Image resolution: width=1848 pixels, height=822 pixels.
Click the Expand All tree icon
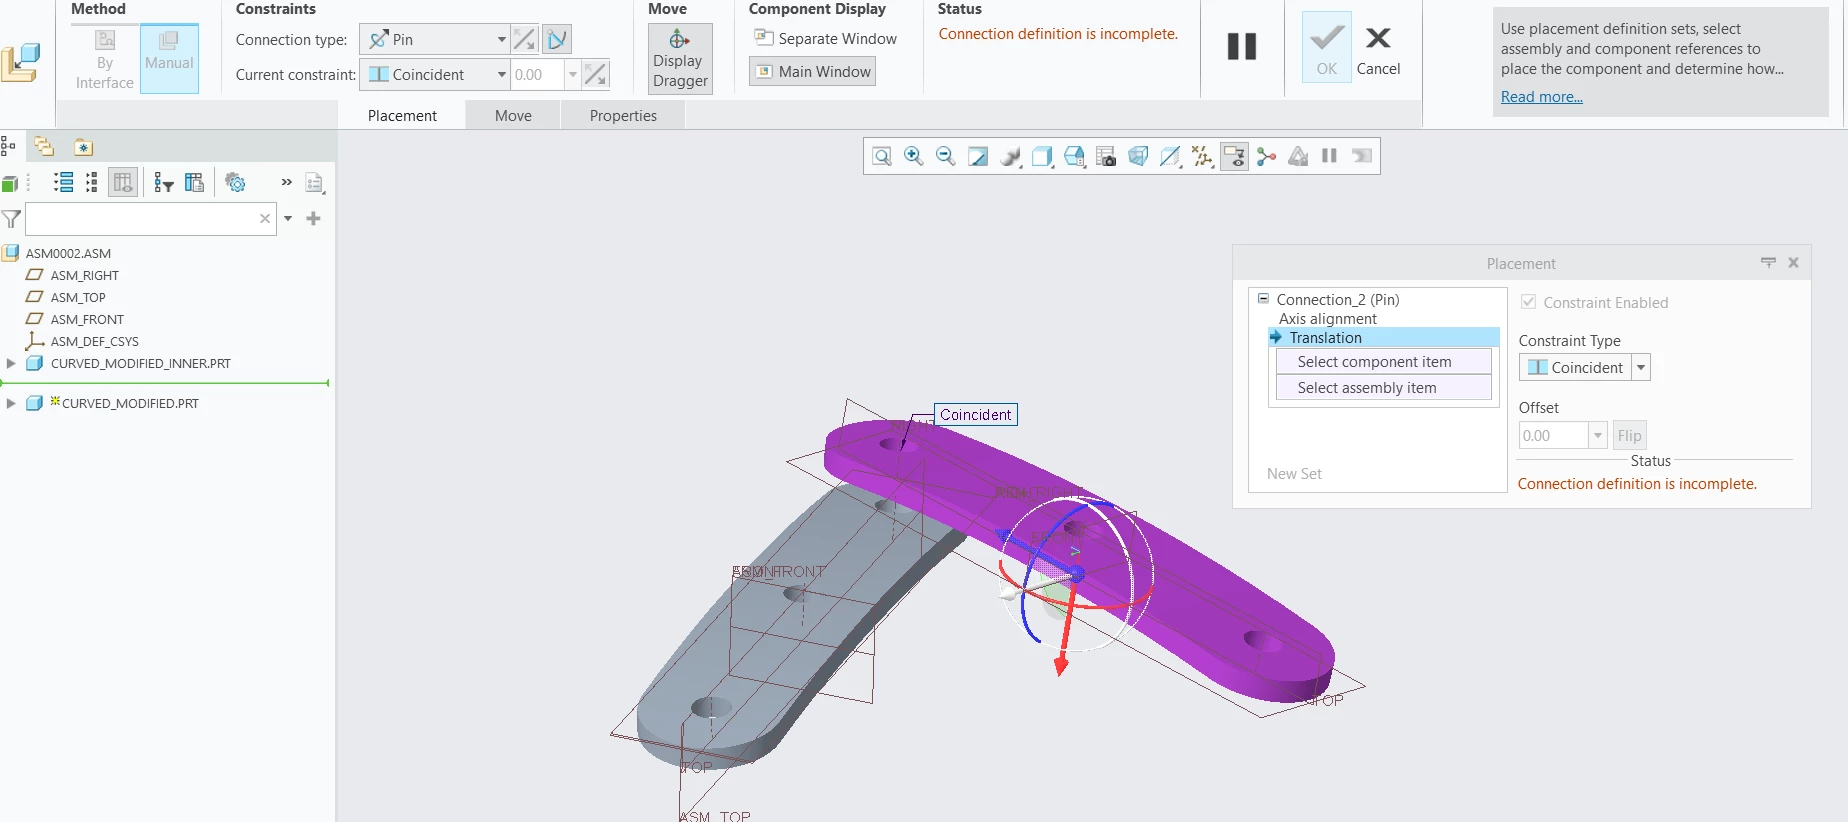tap(63, 182)
